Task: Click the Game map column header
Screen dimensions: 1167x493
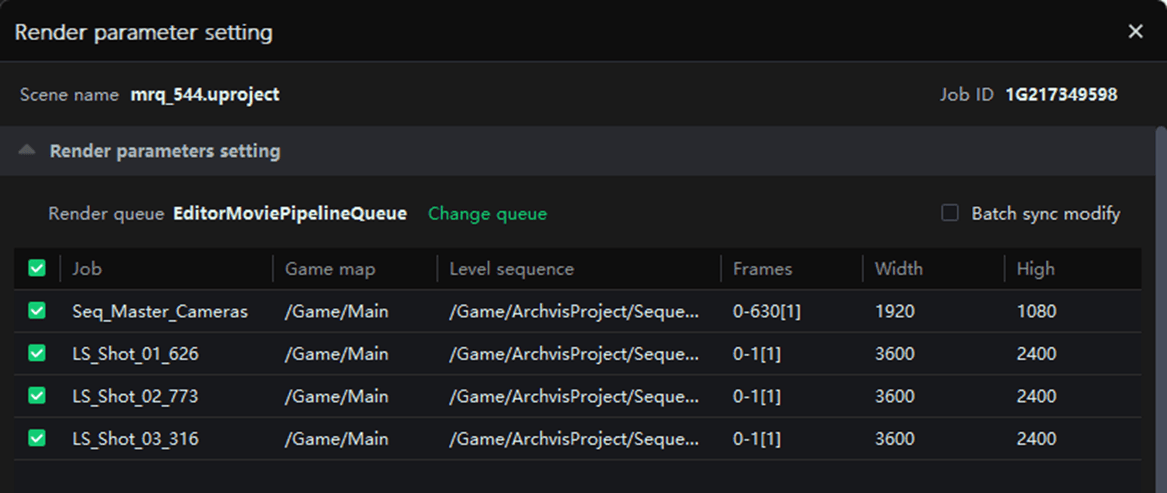Action: pyautogui.click(x=330, y=269)
